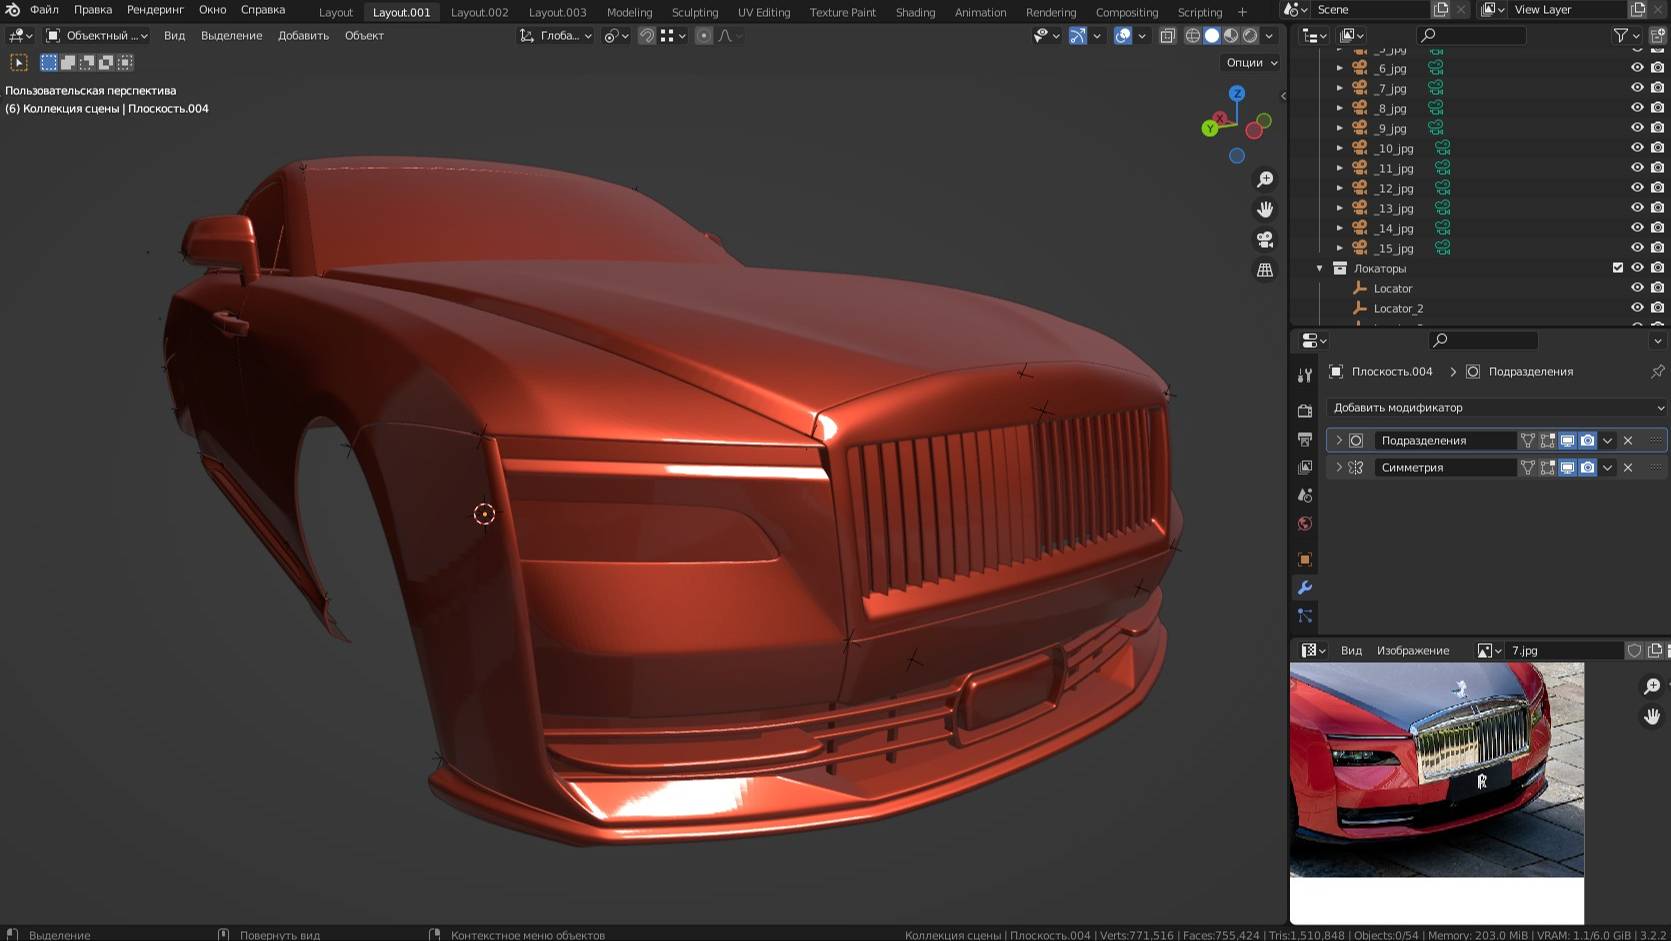1671x941 pixels.
Task: Open the Объектный mode dropdown
Action: 97,35
